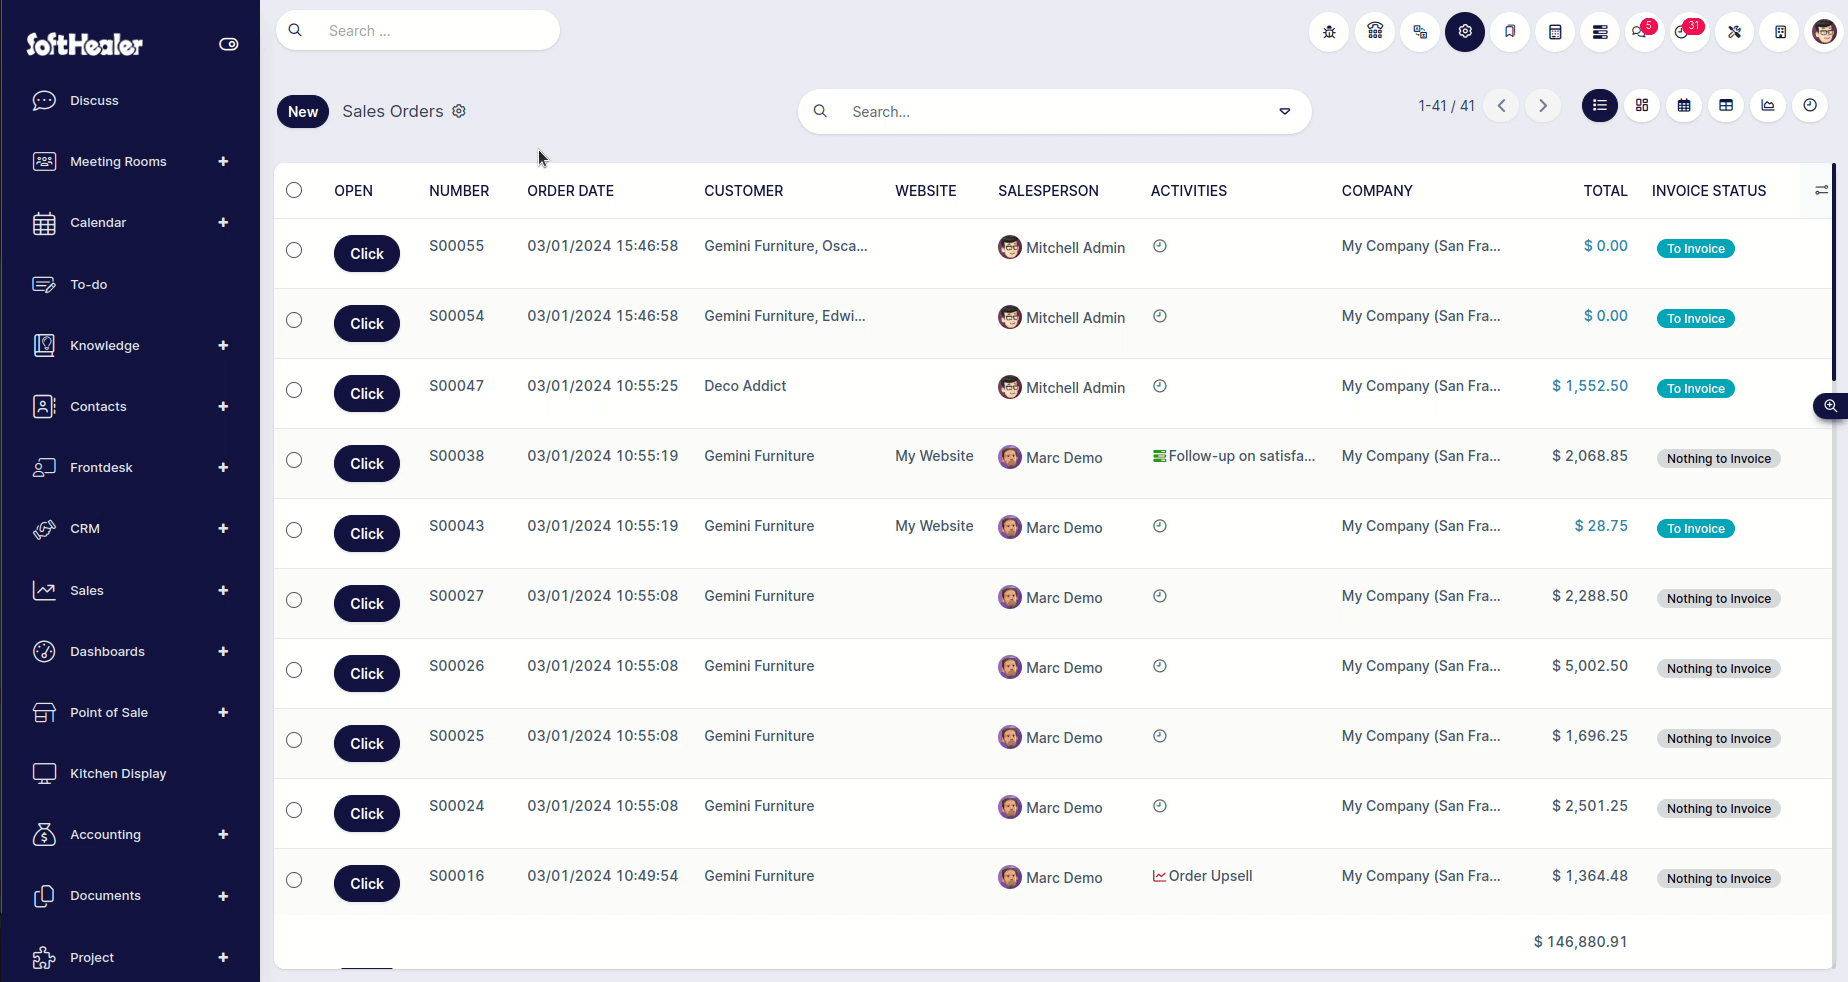Click activity clock icon for order S00055
The height and width of the screenshot is (982, 1848).
(1160, 246)
